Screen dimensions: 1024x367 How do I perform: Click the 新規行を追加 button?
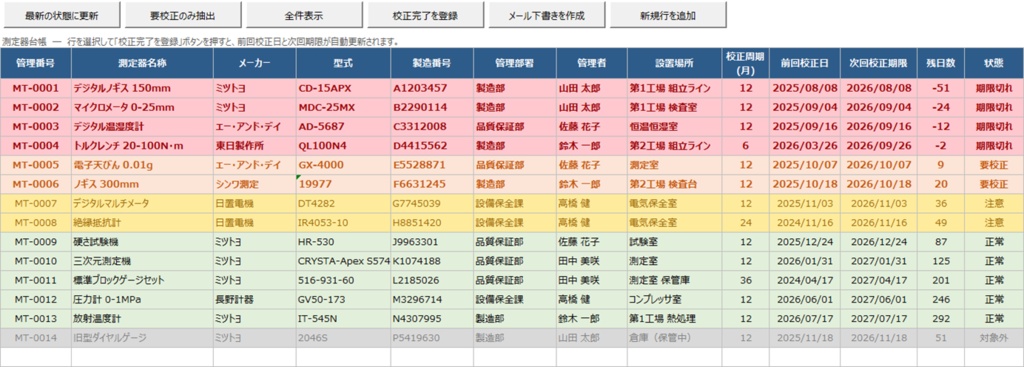[668, 14]
